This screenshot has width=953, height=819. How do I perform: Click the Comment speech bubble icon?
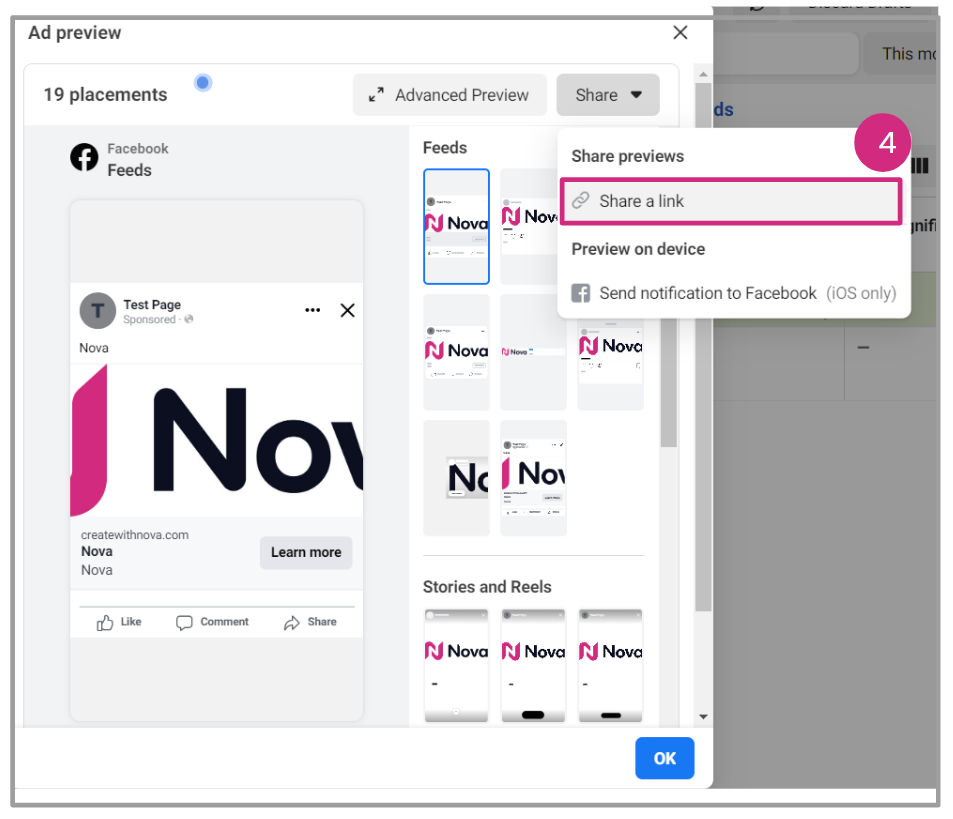point(184,622)
